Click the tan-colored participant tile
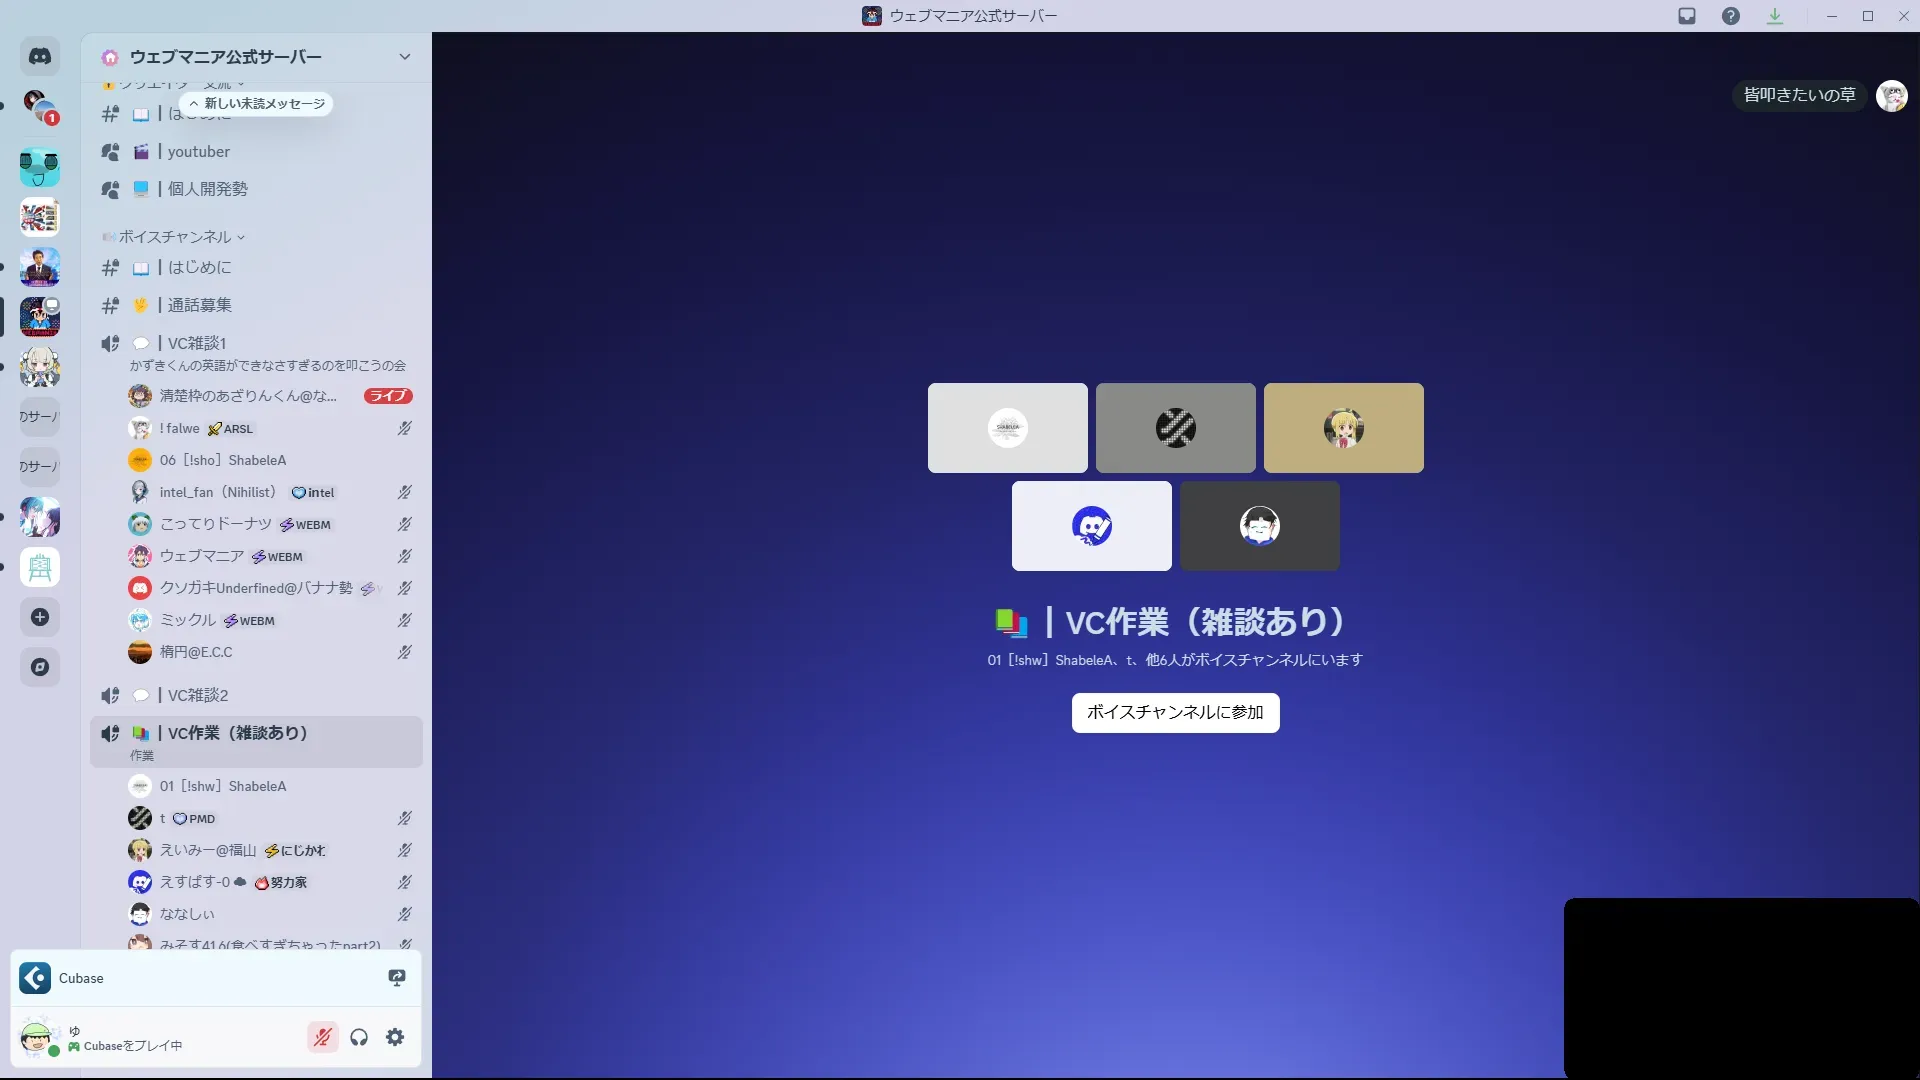Viewport: 1920px width, 1080px height. click(1343, 428)
